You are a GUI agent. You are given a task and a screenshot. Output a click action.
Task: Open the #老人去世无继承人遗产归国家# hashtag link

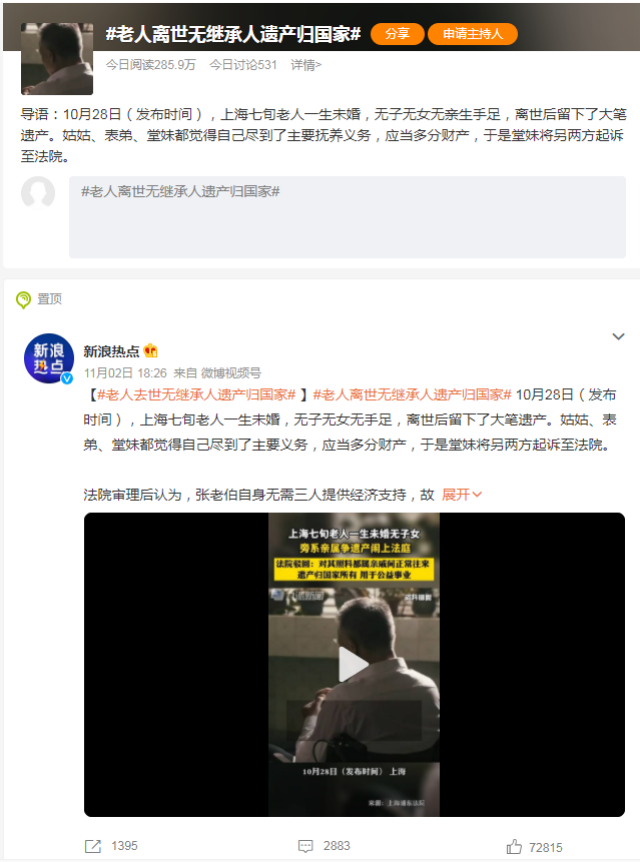click(x=196, y=395)
